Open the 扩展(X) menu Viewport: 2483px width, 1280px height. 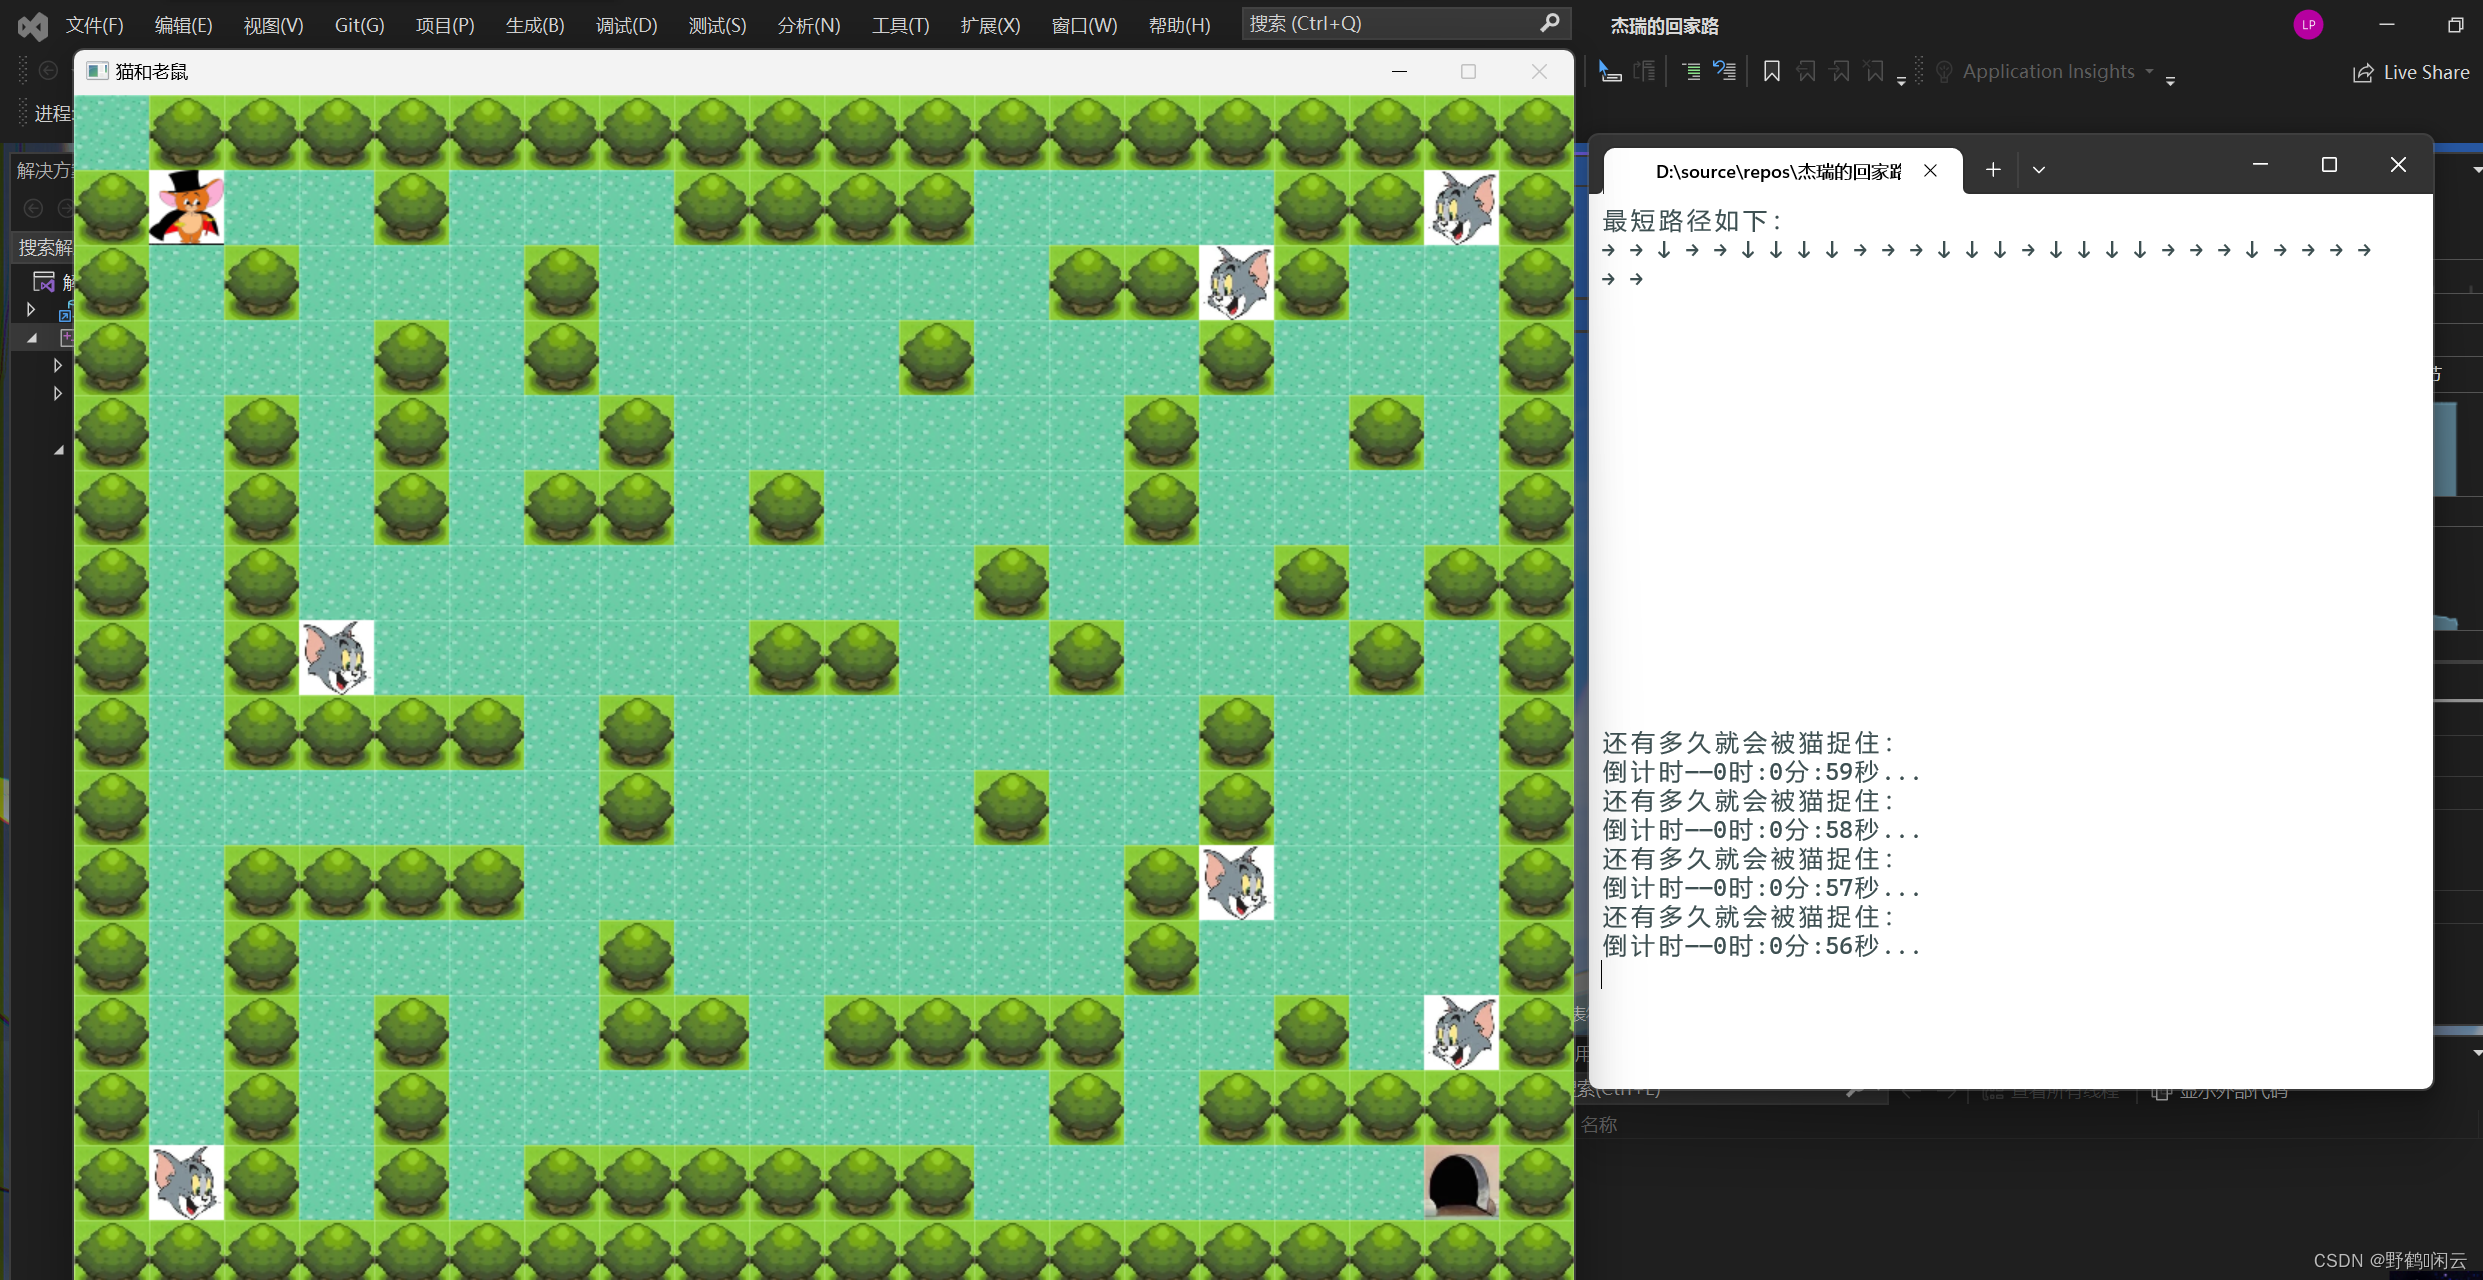991,25
